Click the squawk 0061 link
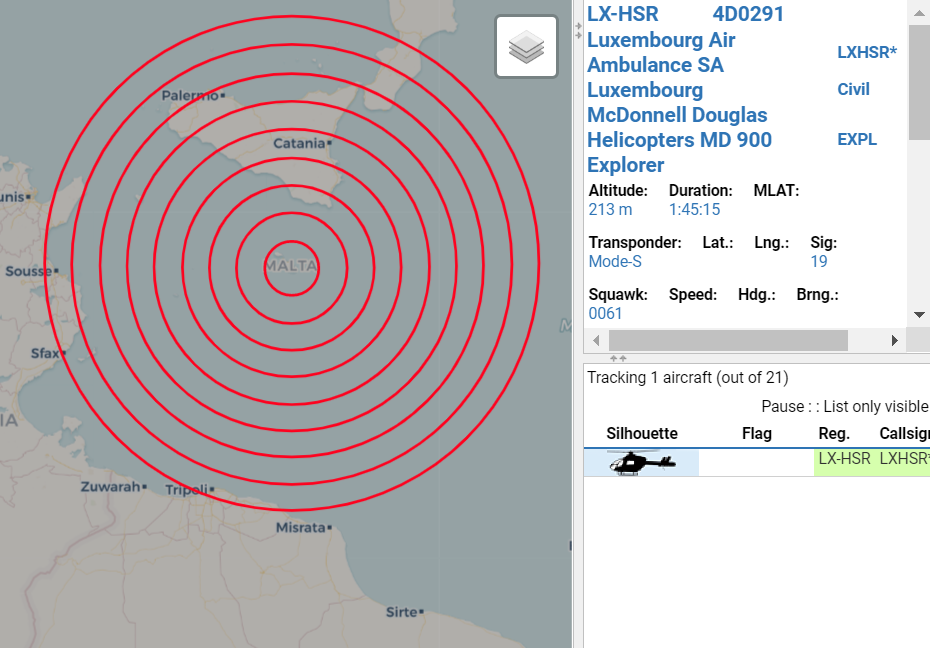Image resolution: width=931 pixels, height=648 pixels. coord(604,313)
